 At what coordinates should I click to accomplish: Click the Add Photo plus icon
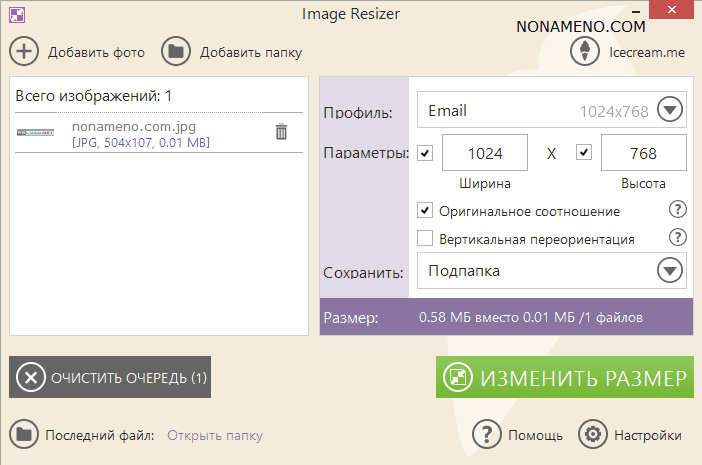coord(24,52)
